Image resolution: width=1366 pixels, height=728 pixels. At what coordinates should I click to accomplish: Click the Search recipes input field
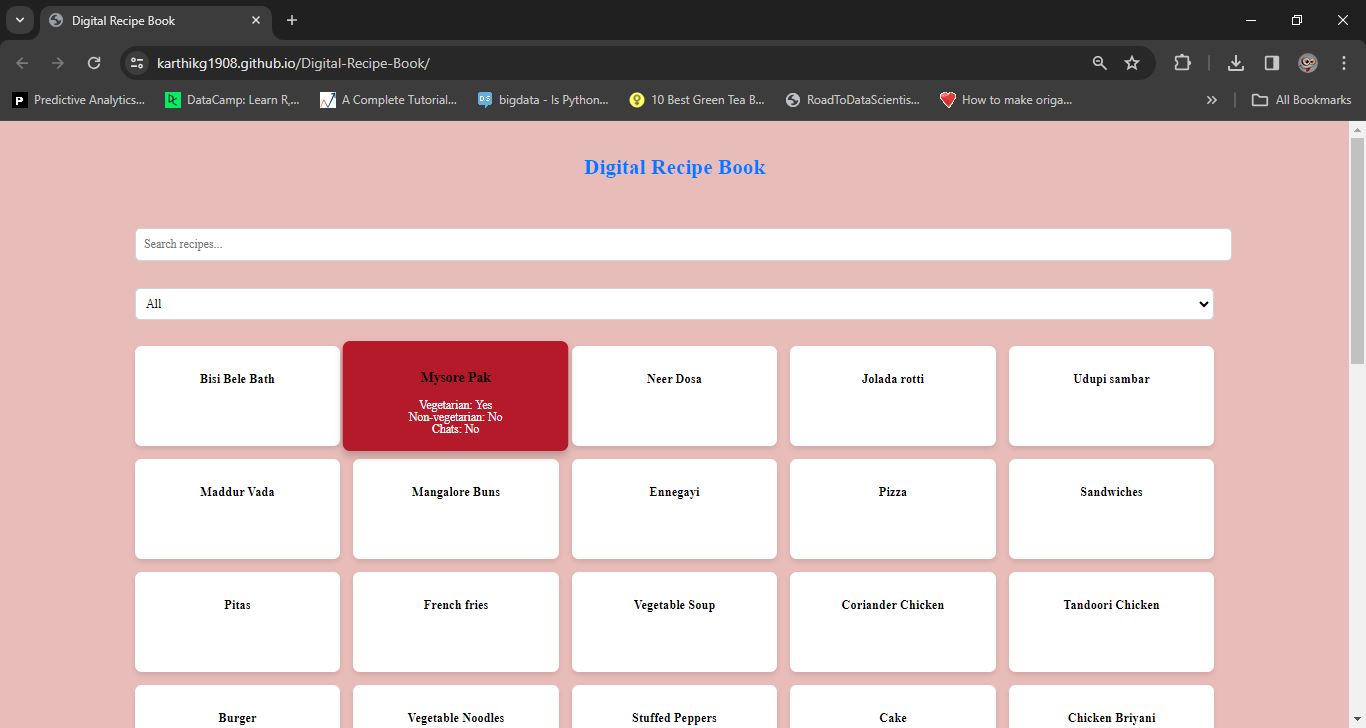pyautogui.click(x=683, y=244)
